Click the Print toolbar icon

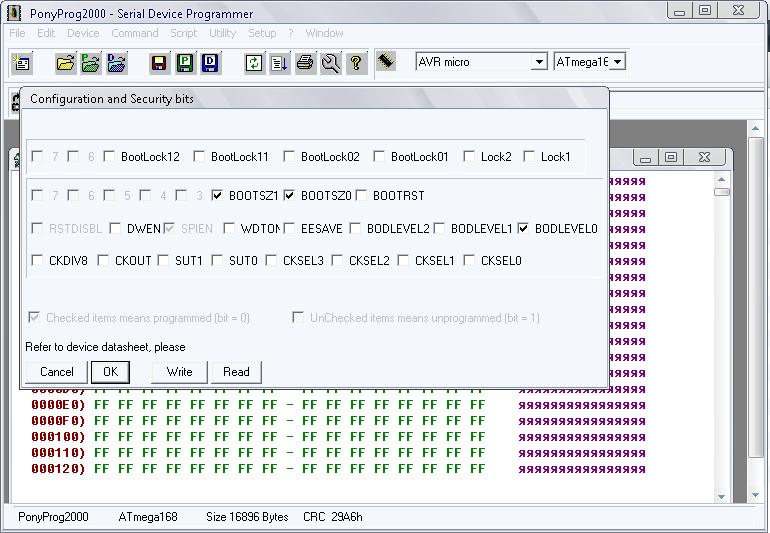305,63
